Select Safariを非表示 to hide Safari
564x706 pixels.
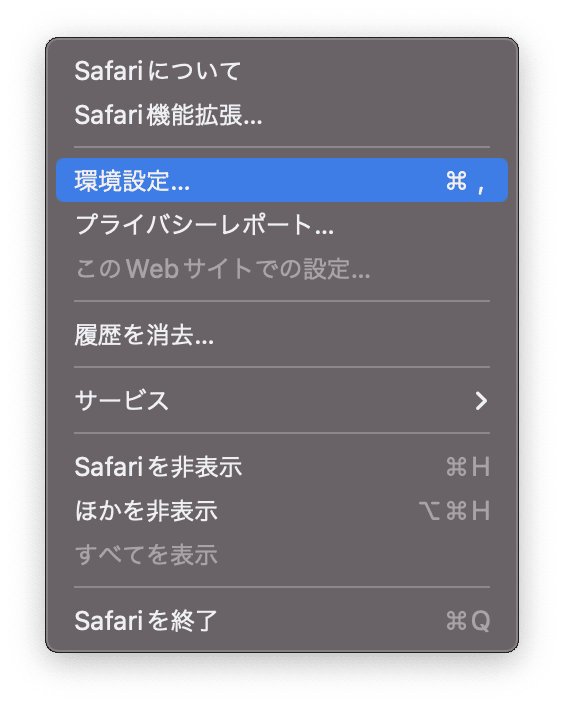pos(282,466)
